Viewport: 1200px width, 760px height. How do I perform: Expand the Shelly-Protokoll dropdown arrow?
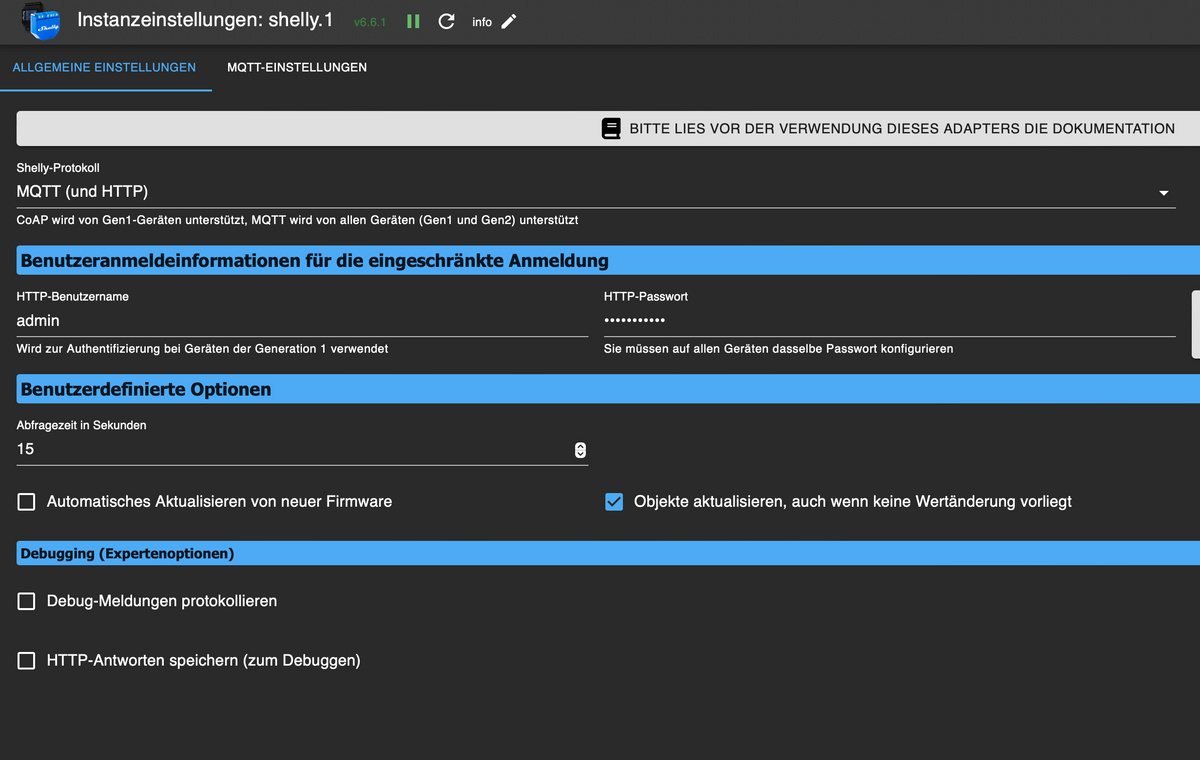tap(1164, 193)
